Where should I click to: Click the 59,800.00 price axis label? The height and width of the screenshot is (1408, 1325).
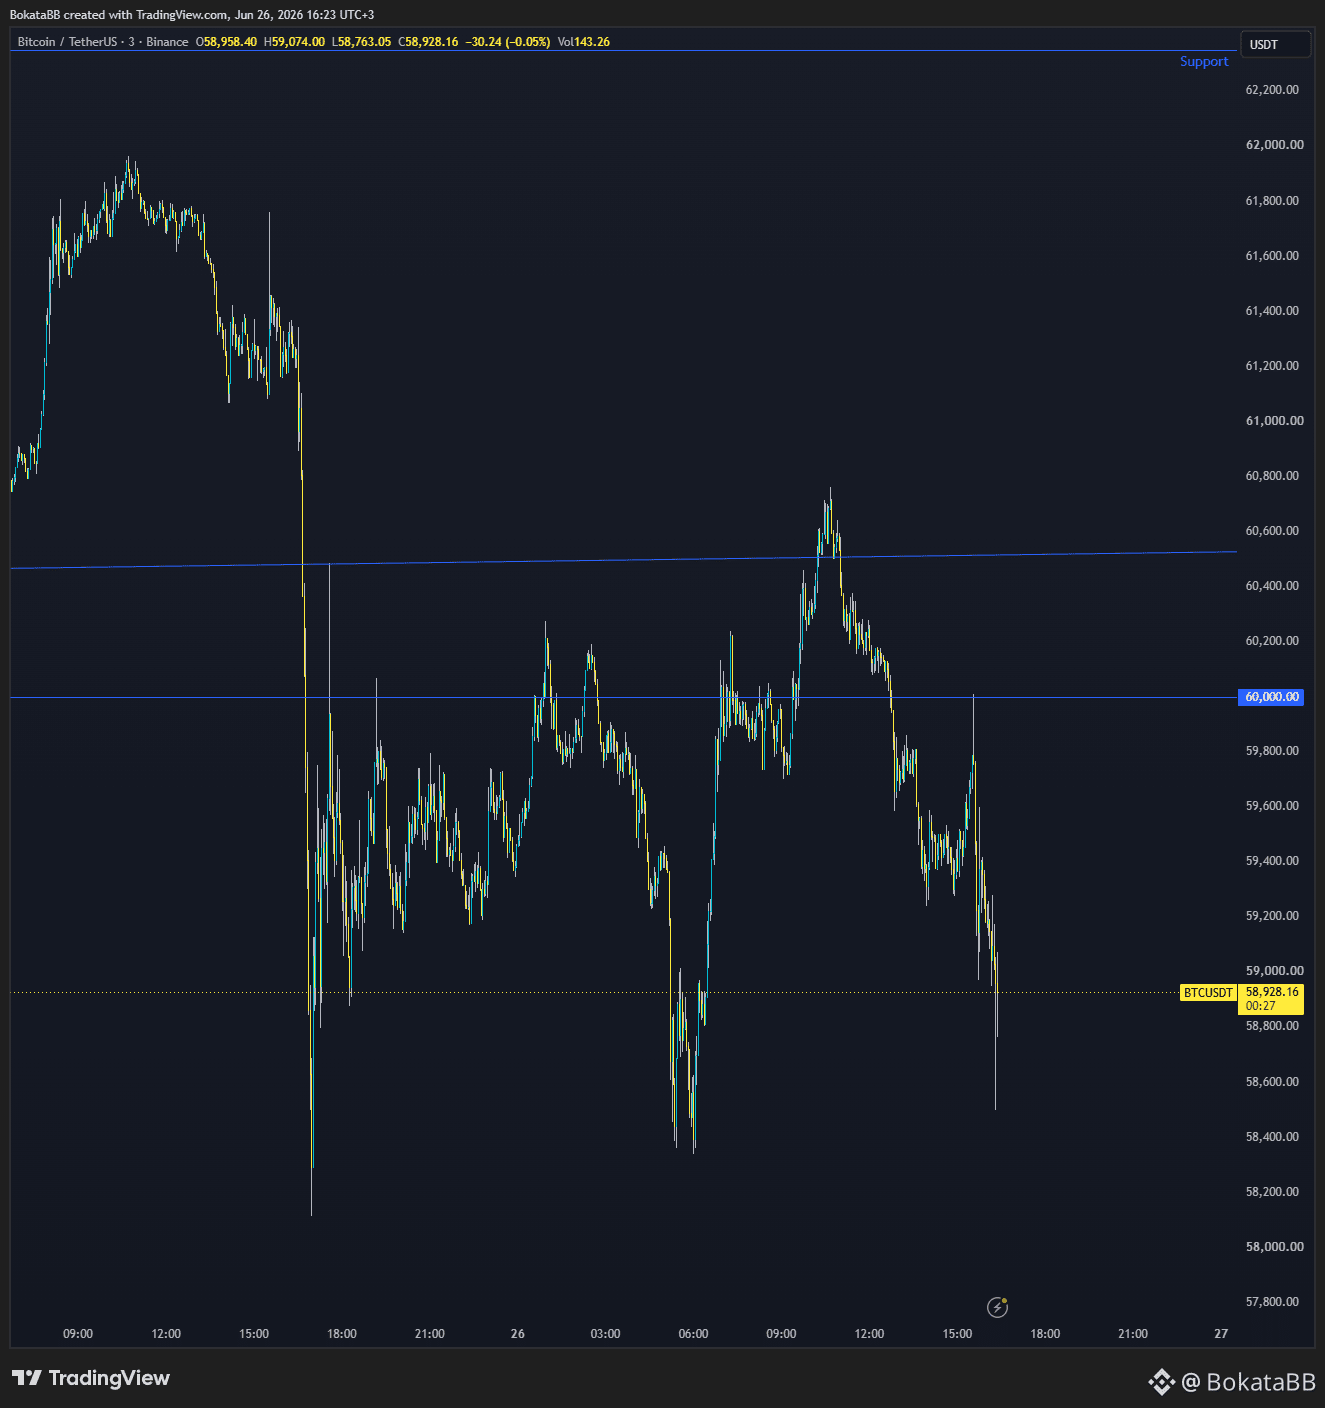[1272, 751]
